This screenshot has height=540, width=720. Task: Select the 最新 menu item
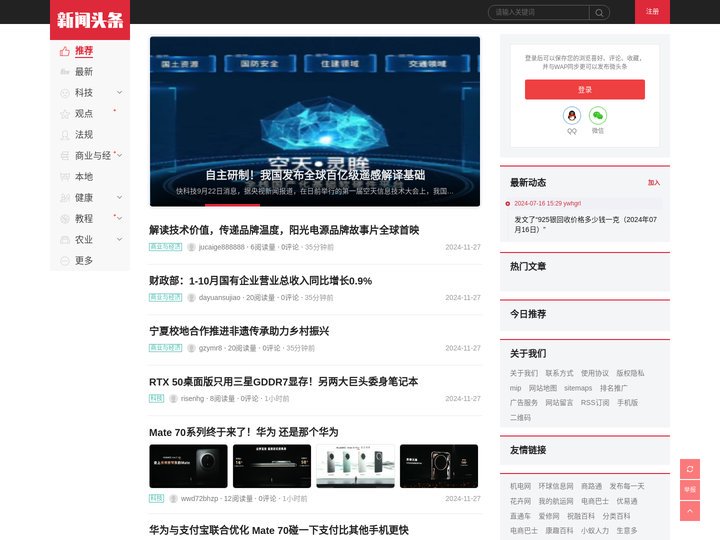[x=84, y=72]
